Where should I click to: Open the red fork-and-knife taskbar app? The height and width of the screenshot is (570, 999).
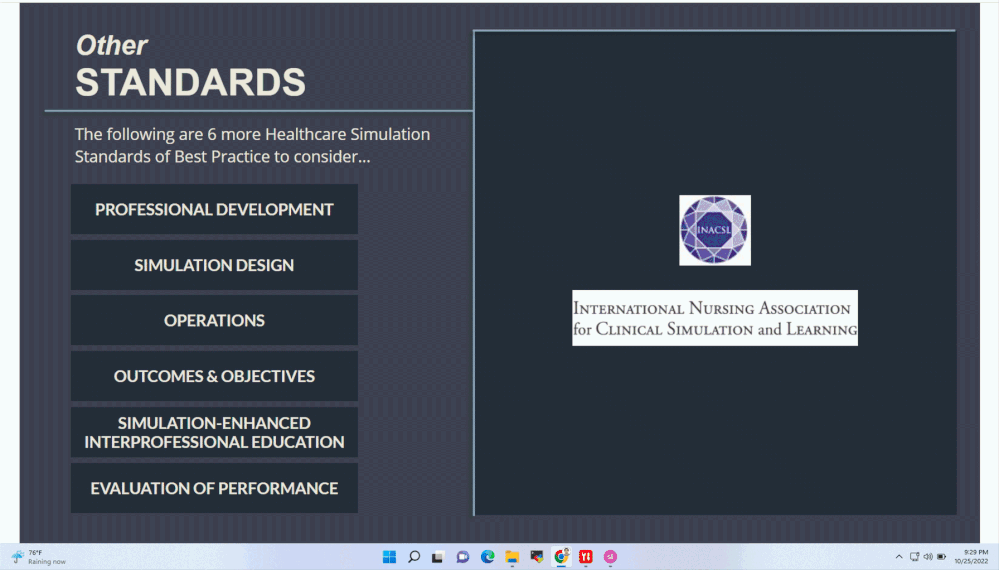pyautogui.click(x=586, y=557)
